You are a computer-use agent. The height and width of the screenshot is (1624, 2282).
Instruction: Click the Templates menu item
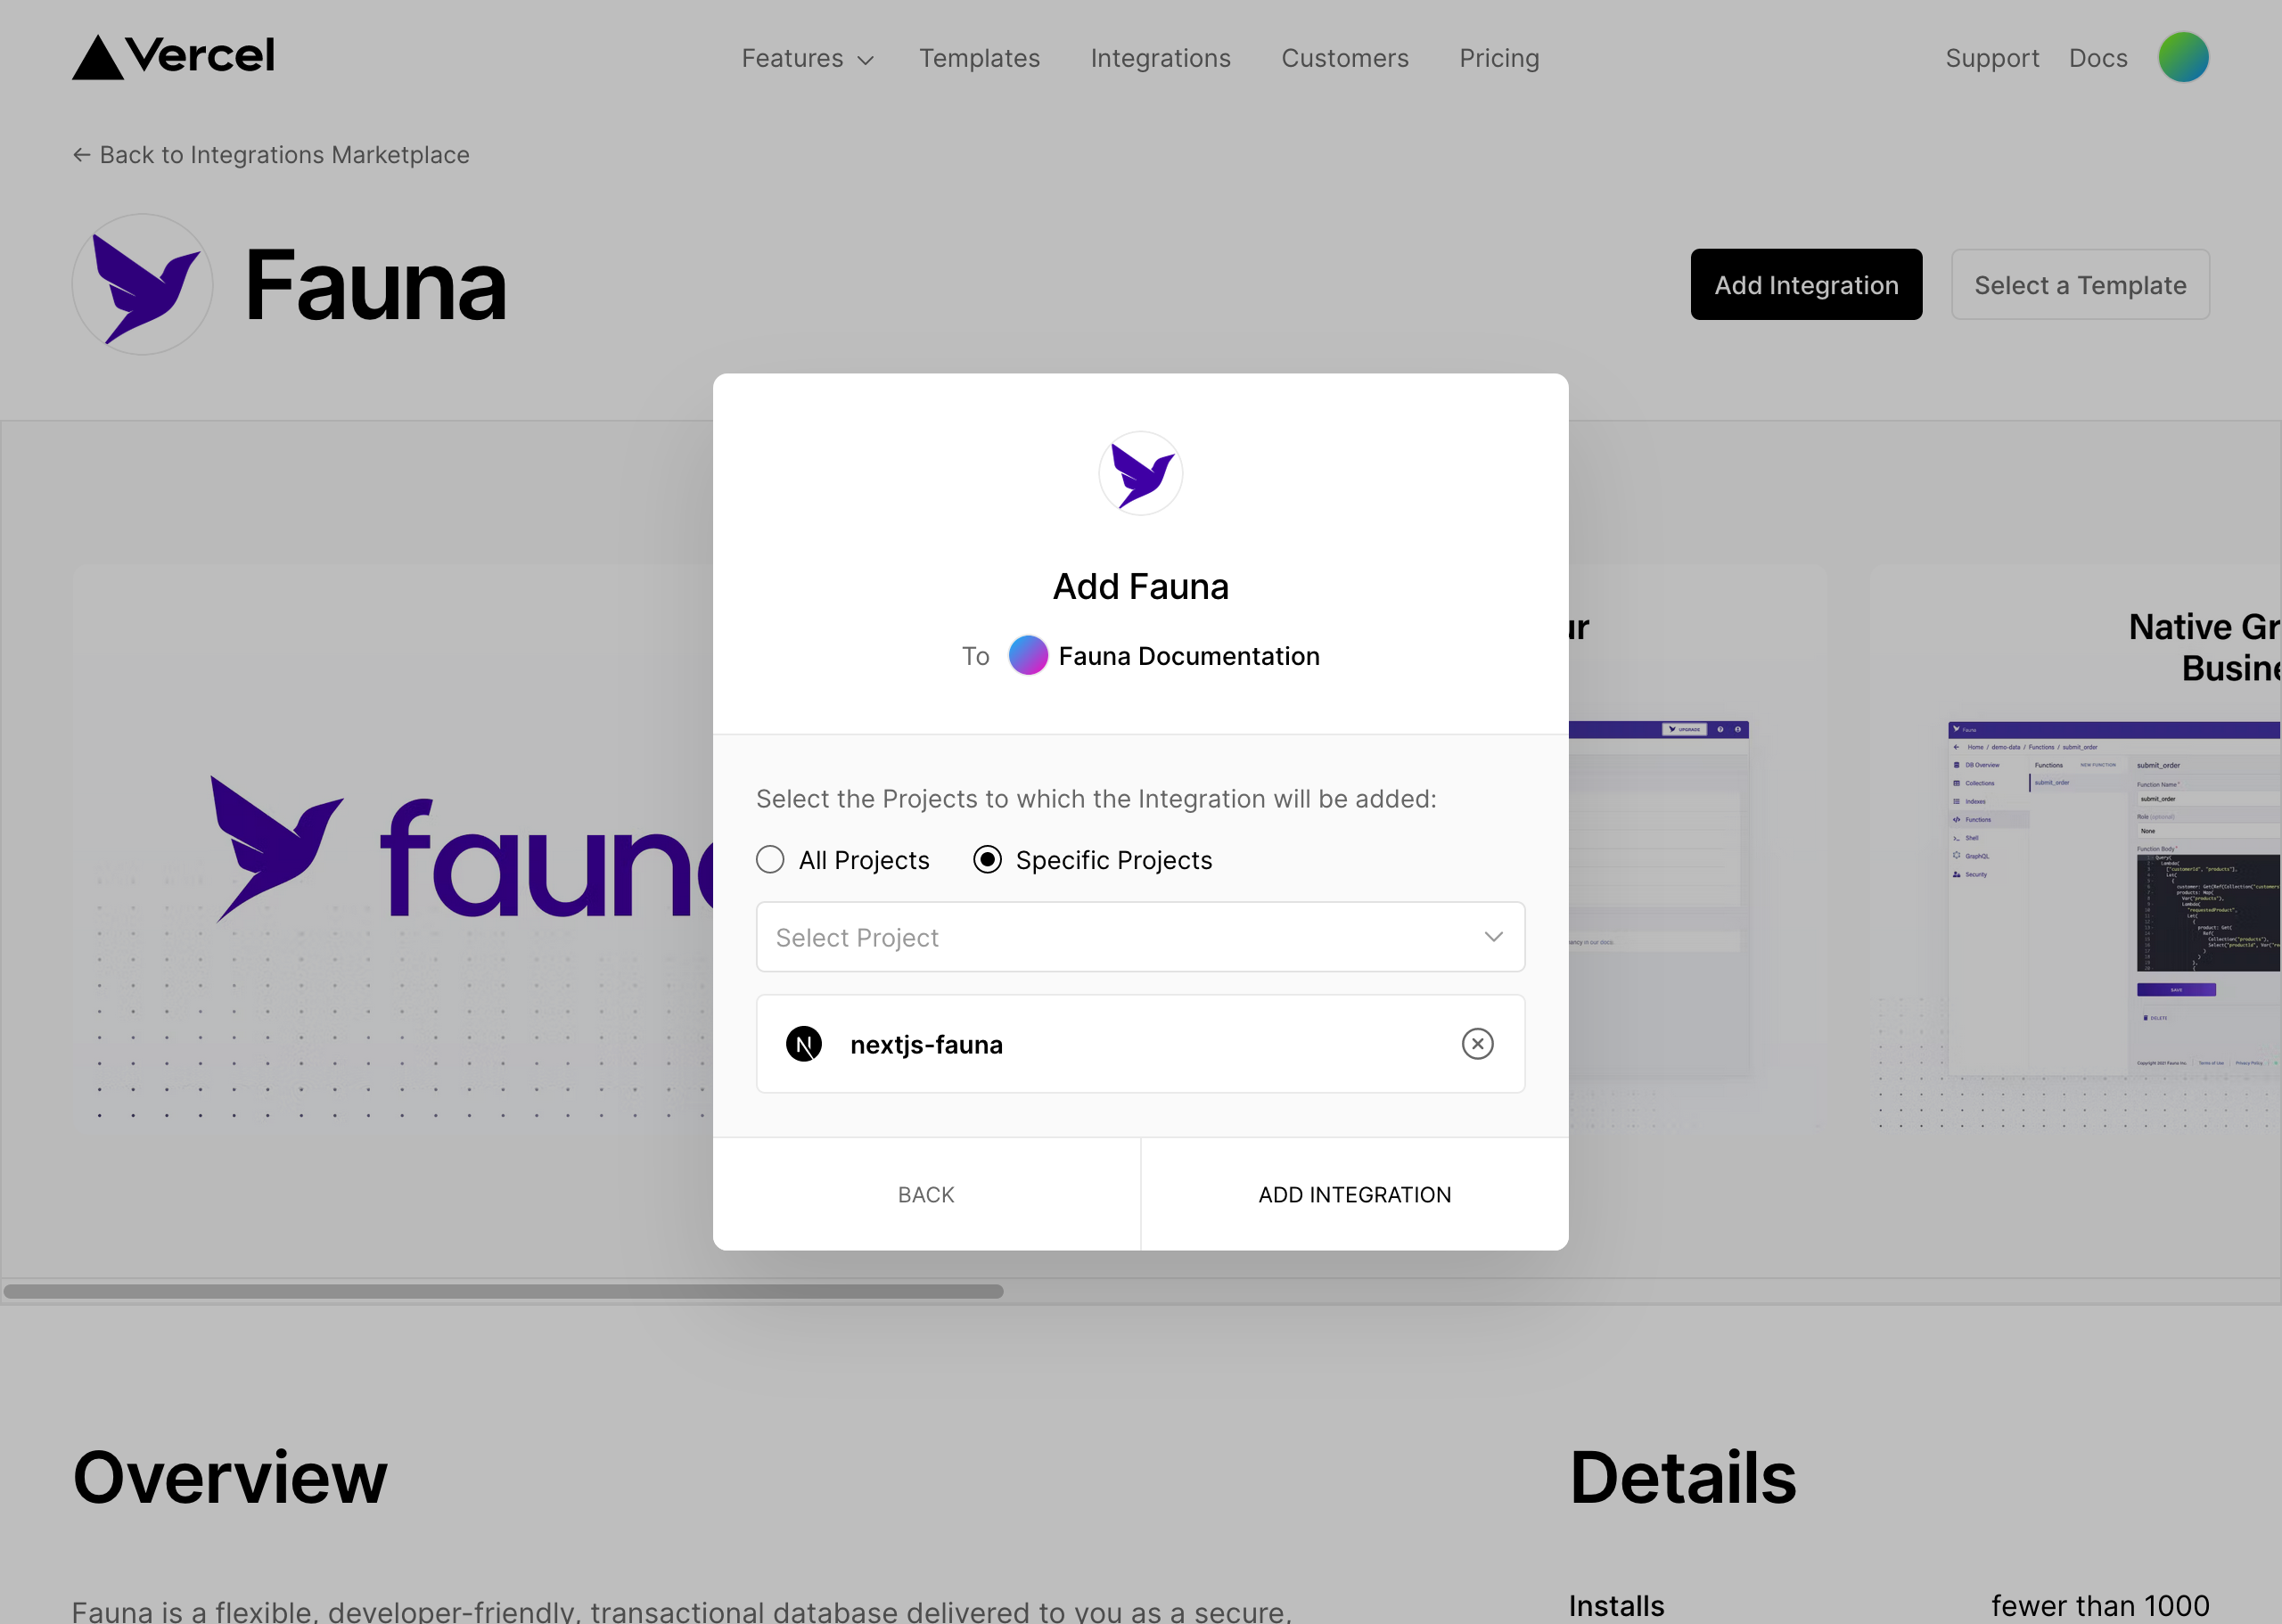tap(980, 58)
